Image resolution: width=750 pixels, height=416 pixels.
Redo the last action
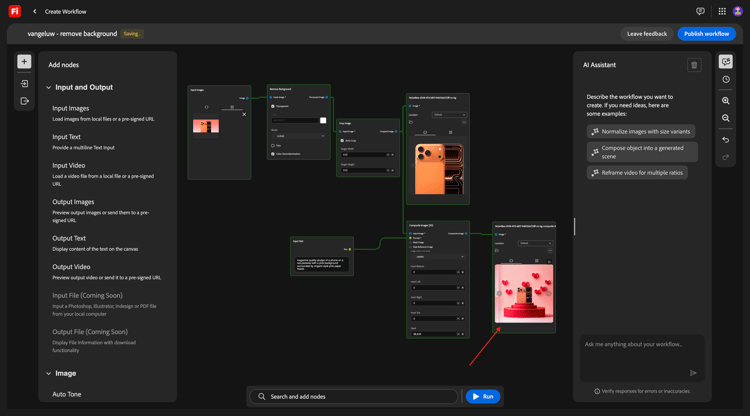click(x=726, y=157)
